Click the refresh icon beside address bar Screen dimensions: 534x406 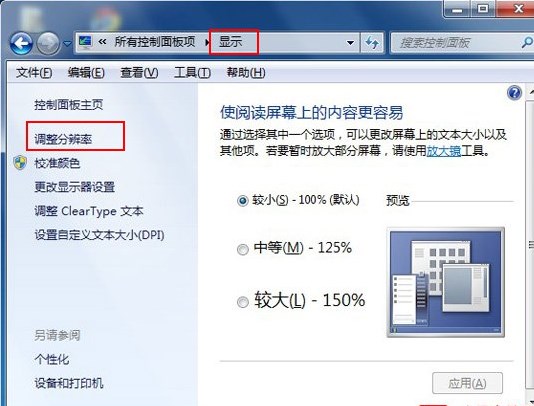click(372, 43)
